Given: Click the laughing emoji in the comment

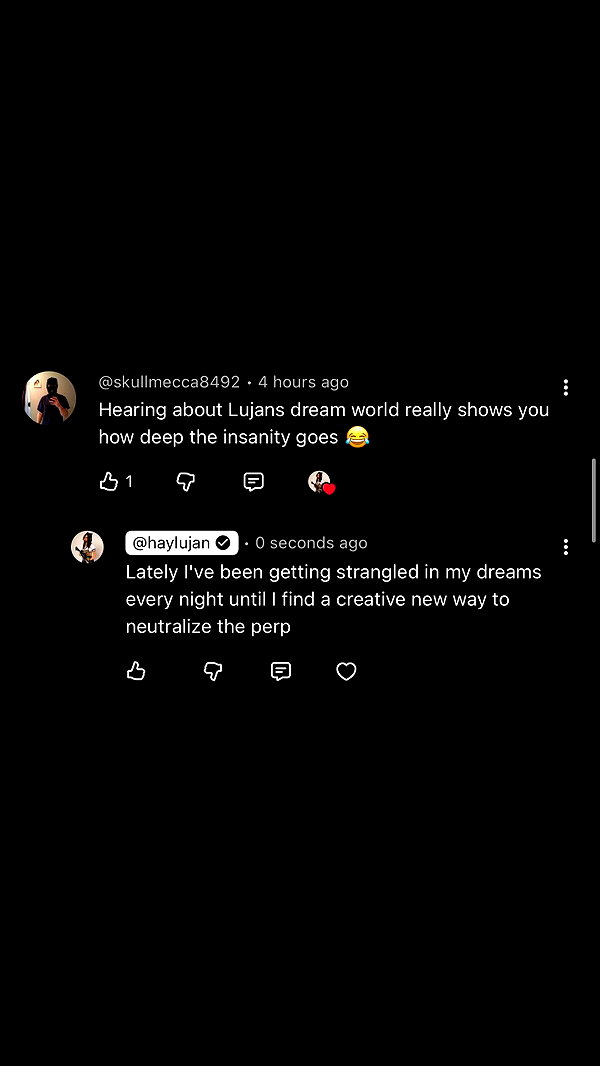Looking at the screenshot, I should click(357, 436).
